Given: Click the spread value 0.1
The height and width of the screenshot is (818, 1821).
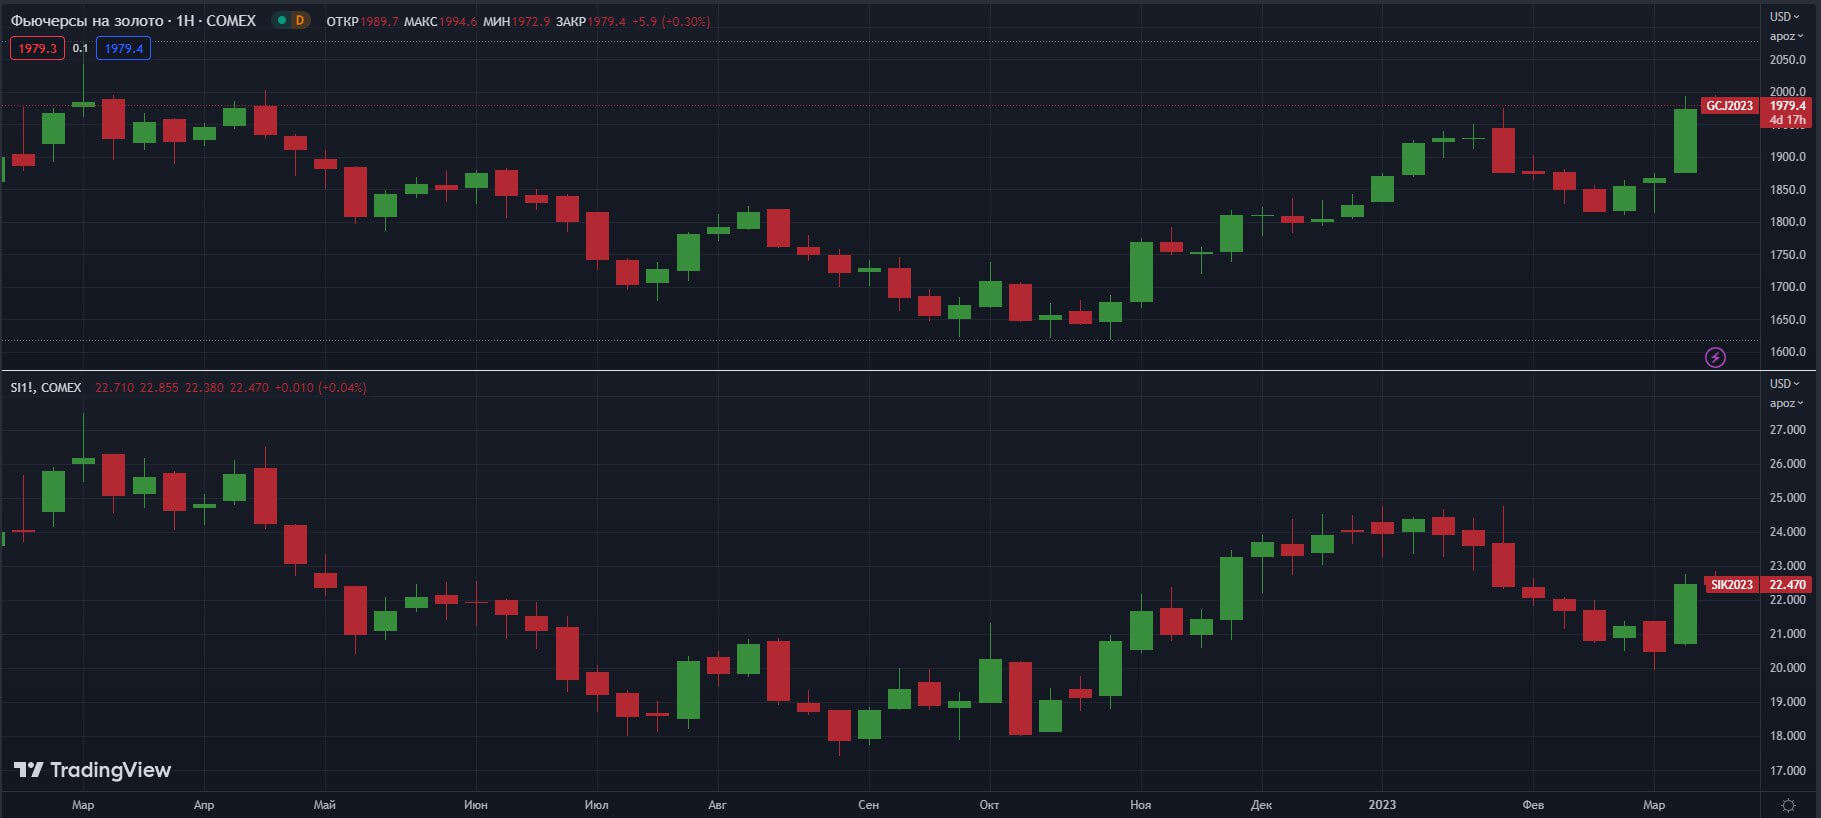Looking at the screenshot, I should [80, 48].
